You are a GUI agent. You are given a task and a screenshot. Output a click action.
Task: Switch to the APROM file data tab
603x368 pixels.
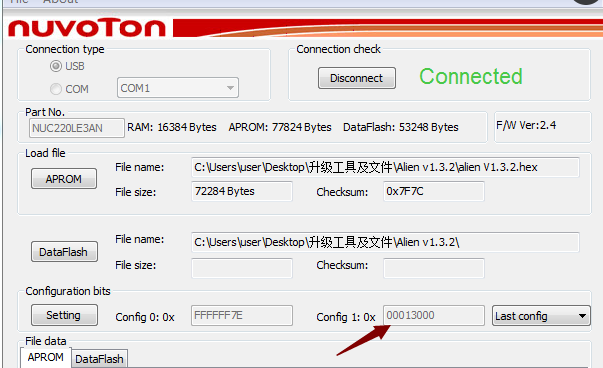pyautogui.click(x=46, y=357)
